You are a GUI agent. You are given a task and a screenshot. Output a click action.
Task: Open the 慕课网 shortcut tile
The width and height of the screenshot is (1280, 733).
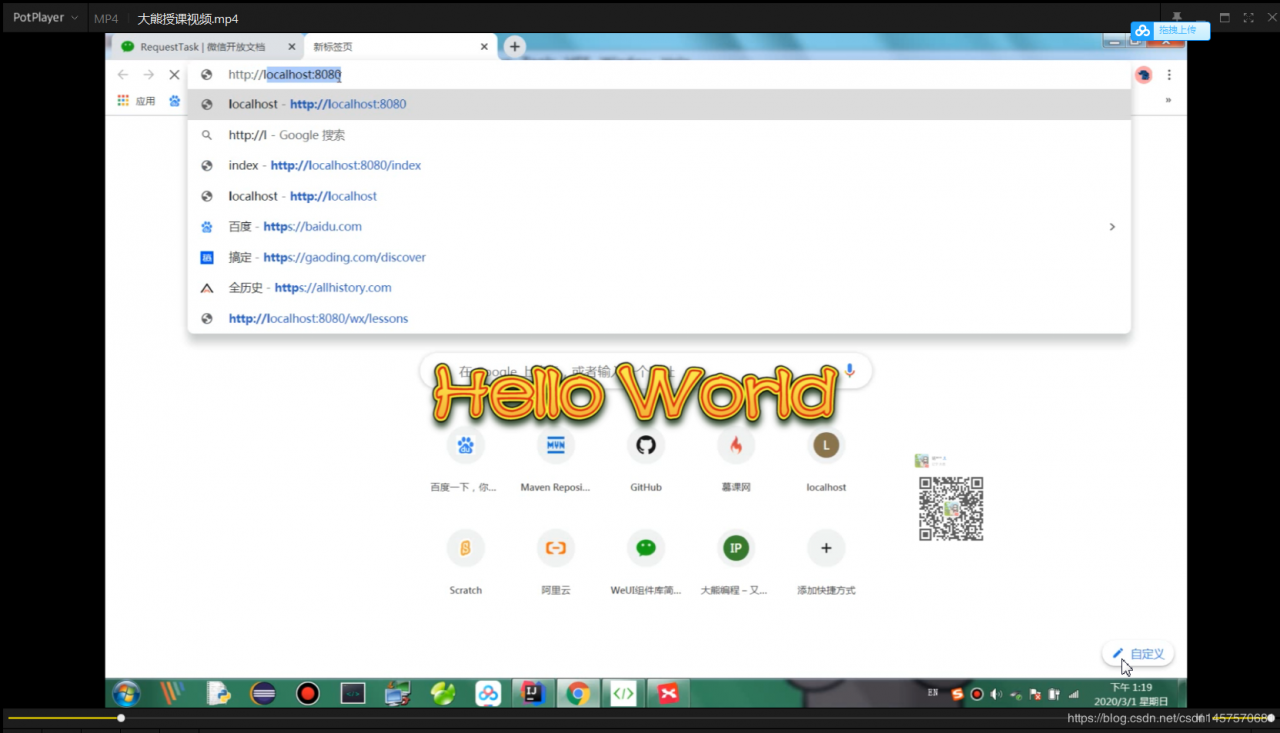tap(736, 461)
